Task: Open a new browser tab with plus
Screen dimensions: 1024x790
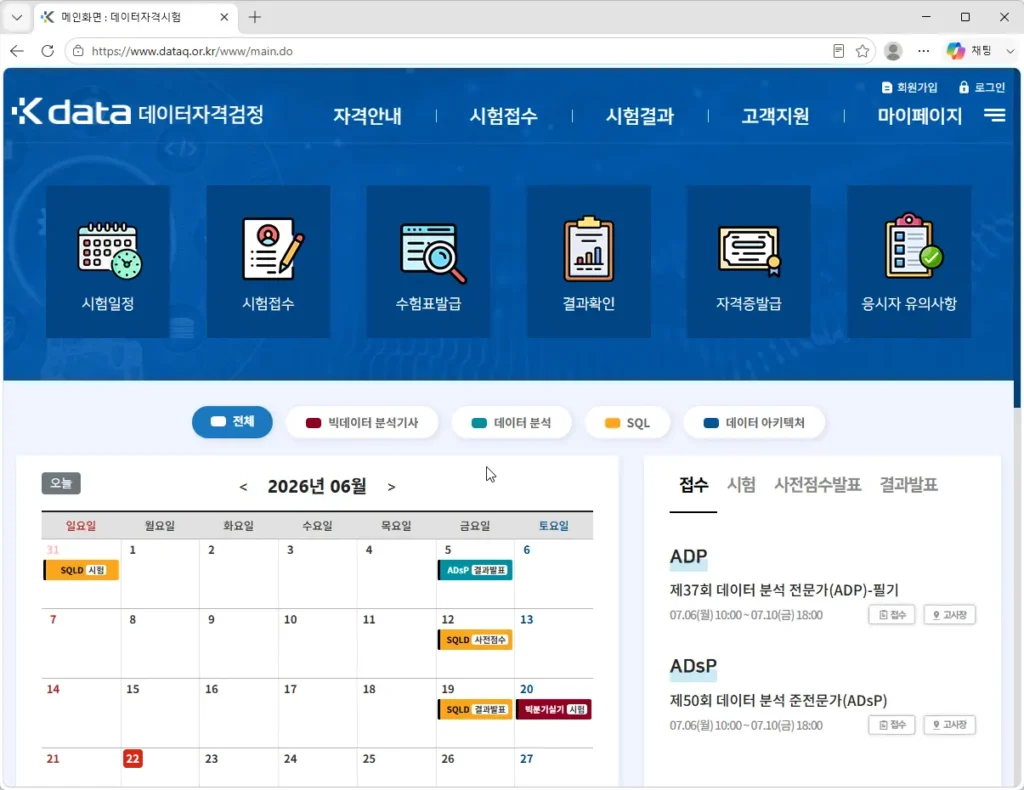Action: click(255, 17)
